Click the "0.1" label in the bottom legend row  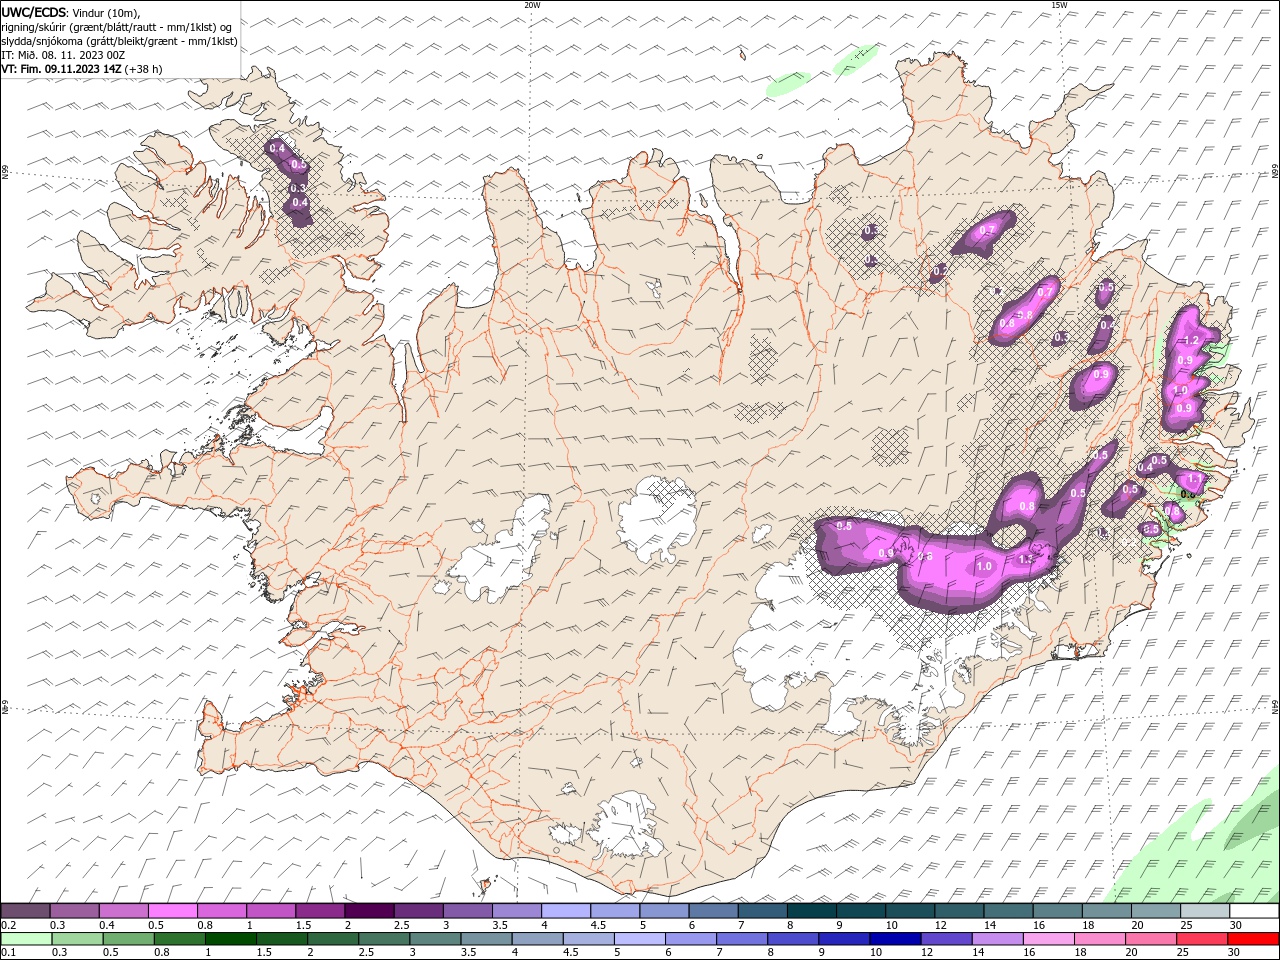(x=8, y=953)
